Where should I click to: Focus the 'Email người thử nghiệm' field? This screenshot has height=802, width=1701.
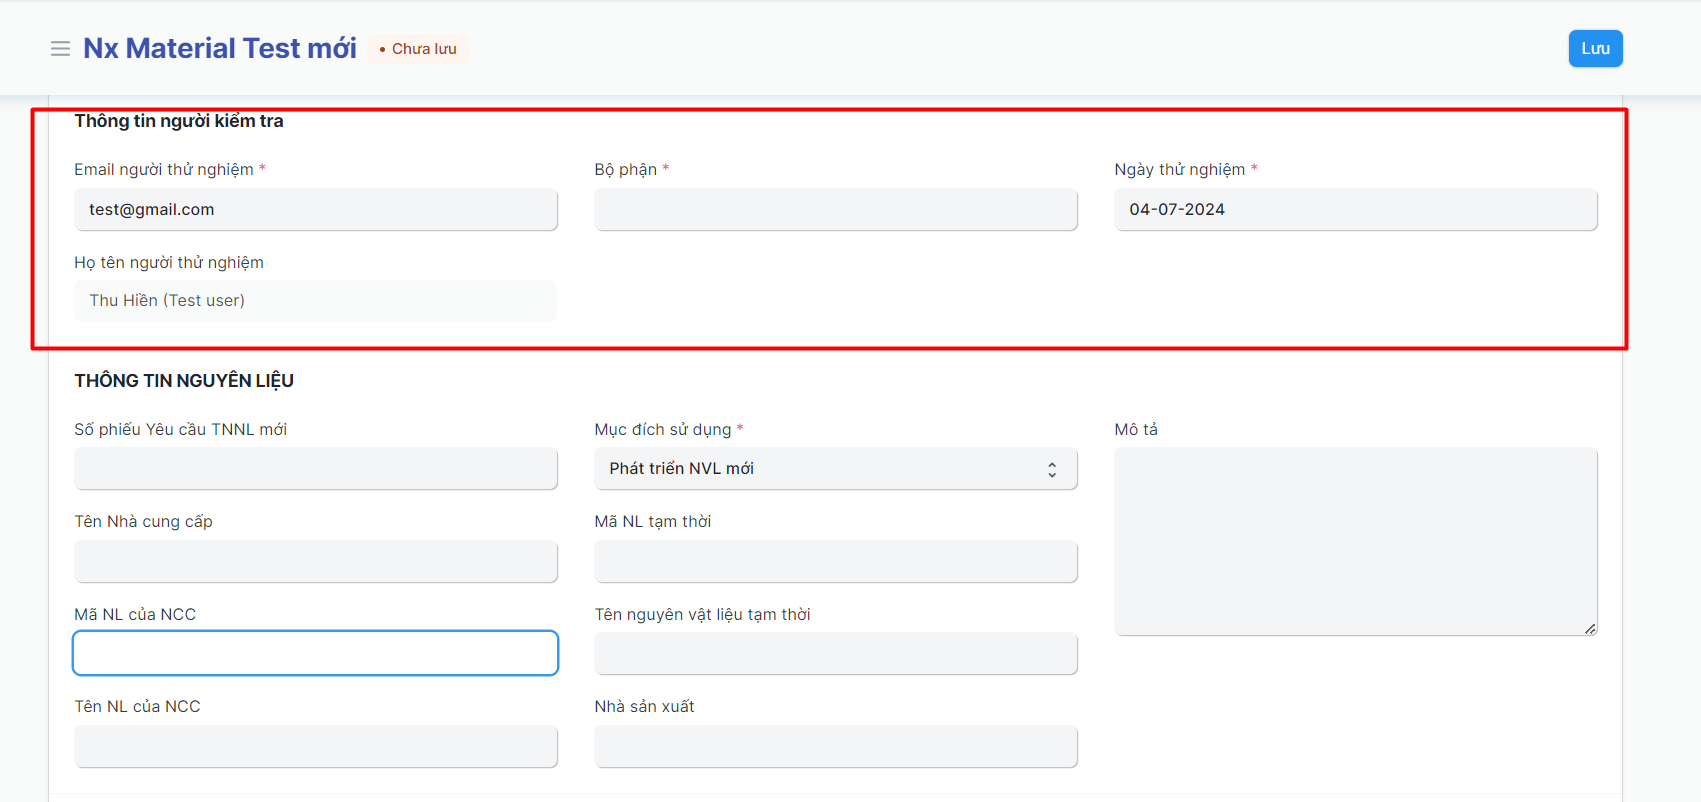click(315, 210)
